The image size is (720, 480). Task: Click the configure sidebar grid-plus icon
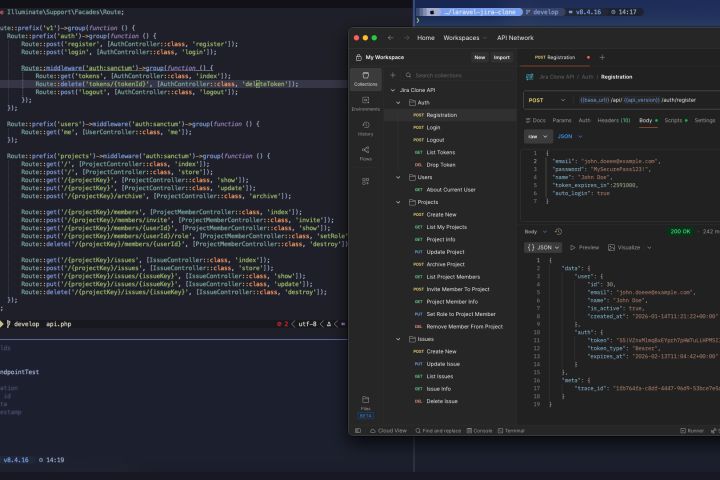point(366,181)
